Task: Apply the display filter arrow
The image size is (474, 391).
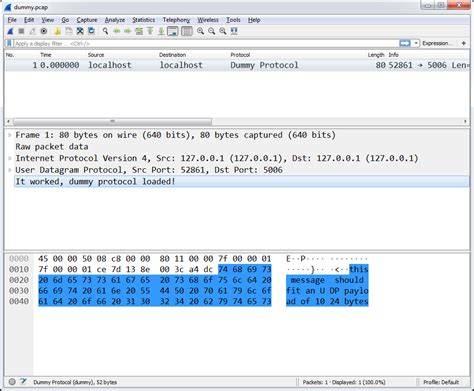Action: point(405,43)
